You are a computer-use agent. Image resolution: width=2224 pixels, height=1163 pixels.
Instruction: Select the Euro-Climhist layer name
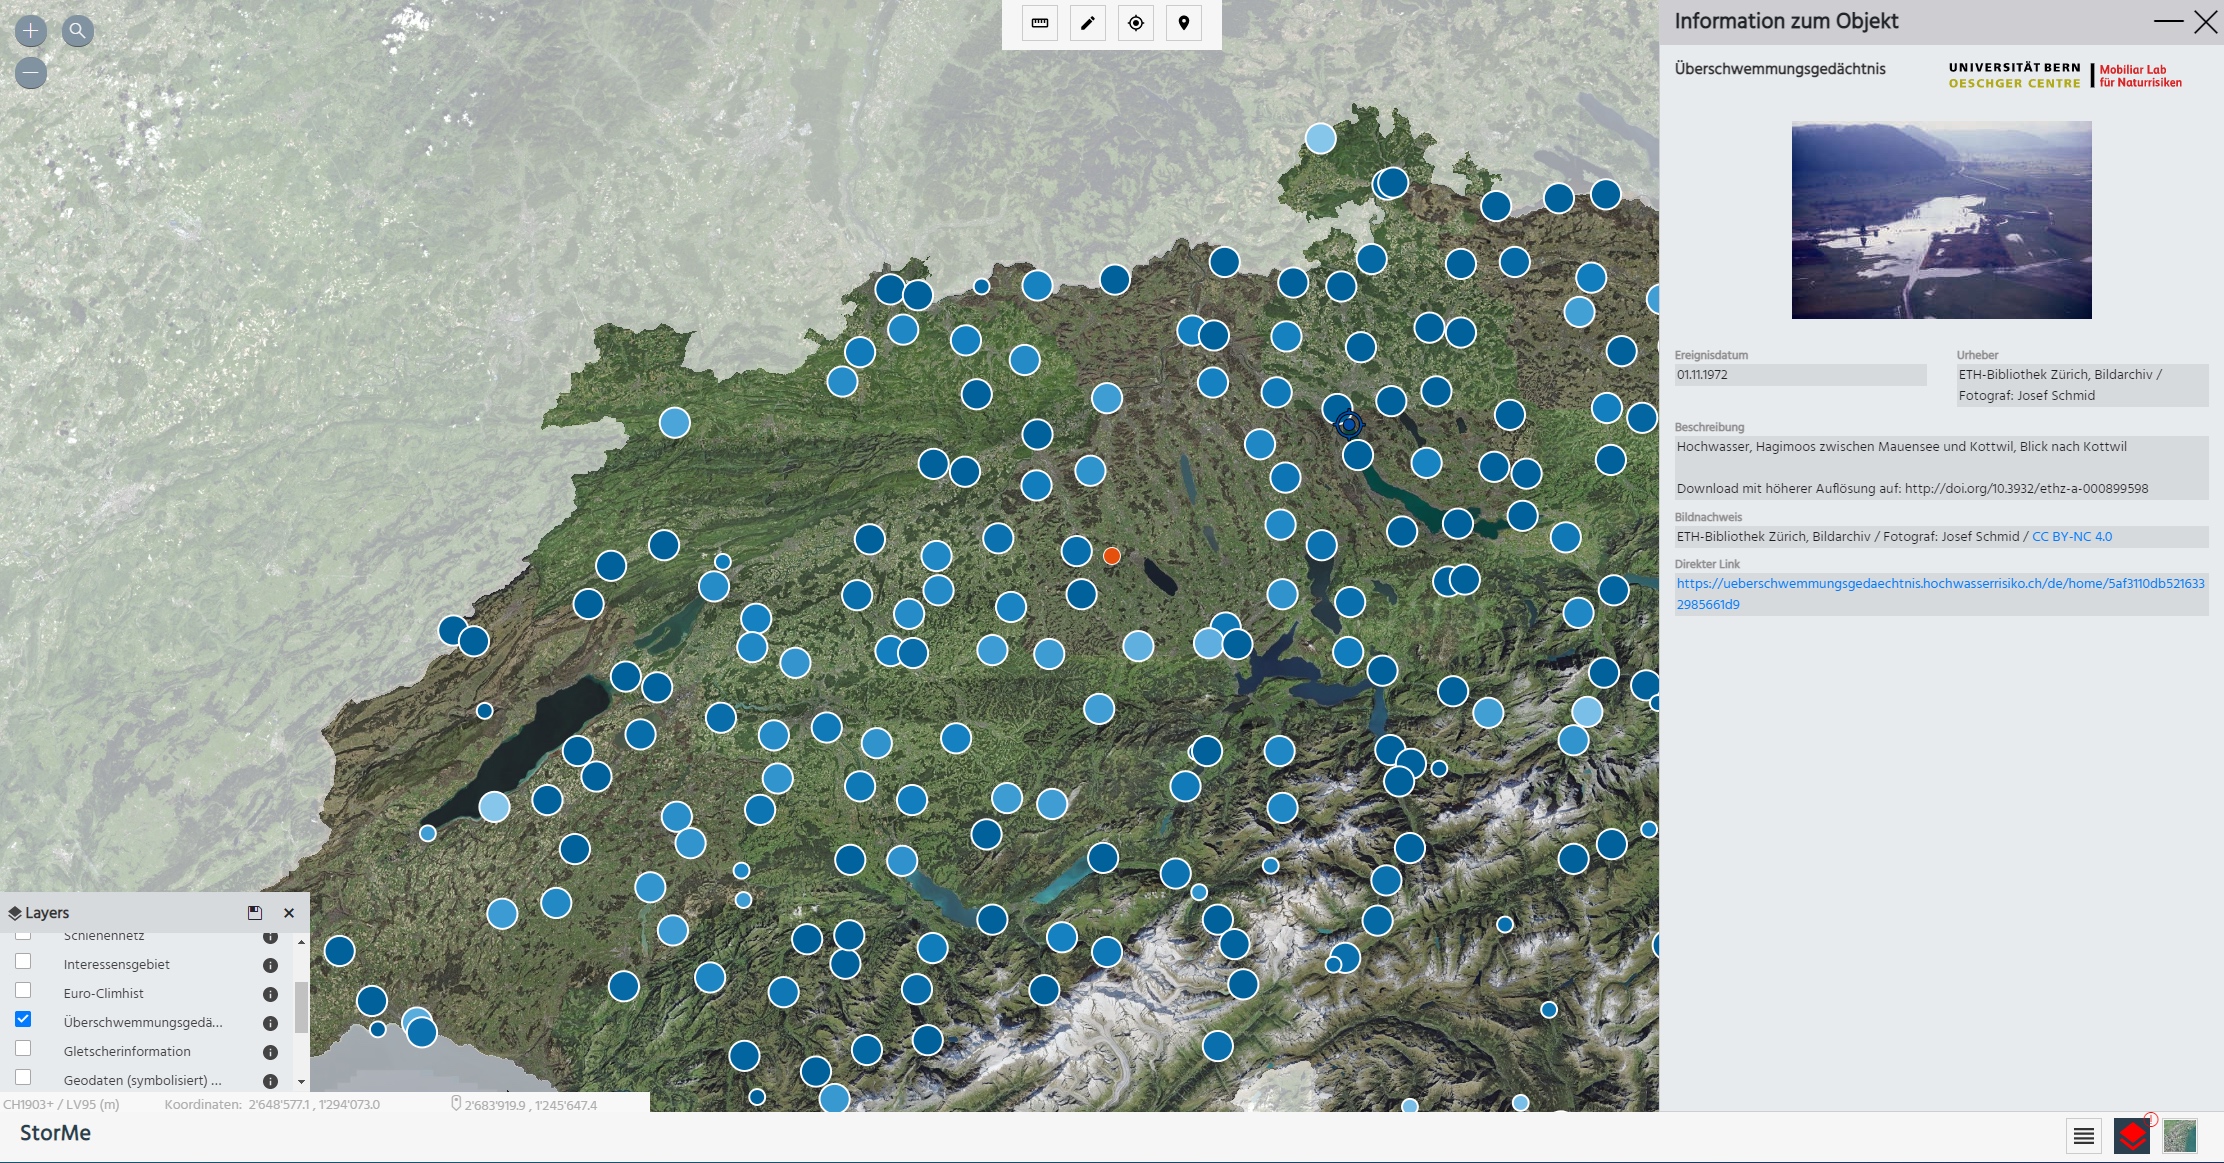(104, 994)
